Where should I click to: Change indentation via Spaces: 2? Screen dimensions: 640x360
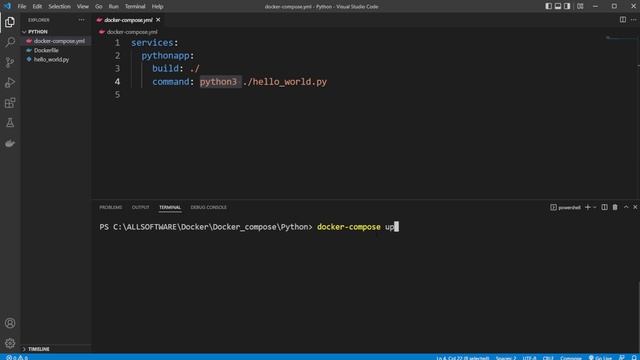(x=506, y=357)
